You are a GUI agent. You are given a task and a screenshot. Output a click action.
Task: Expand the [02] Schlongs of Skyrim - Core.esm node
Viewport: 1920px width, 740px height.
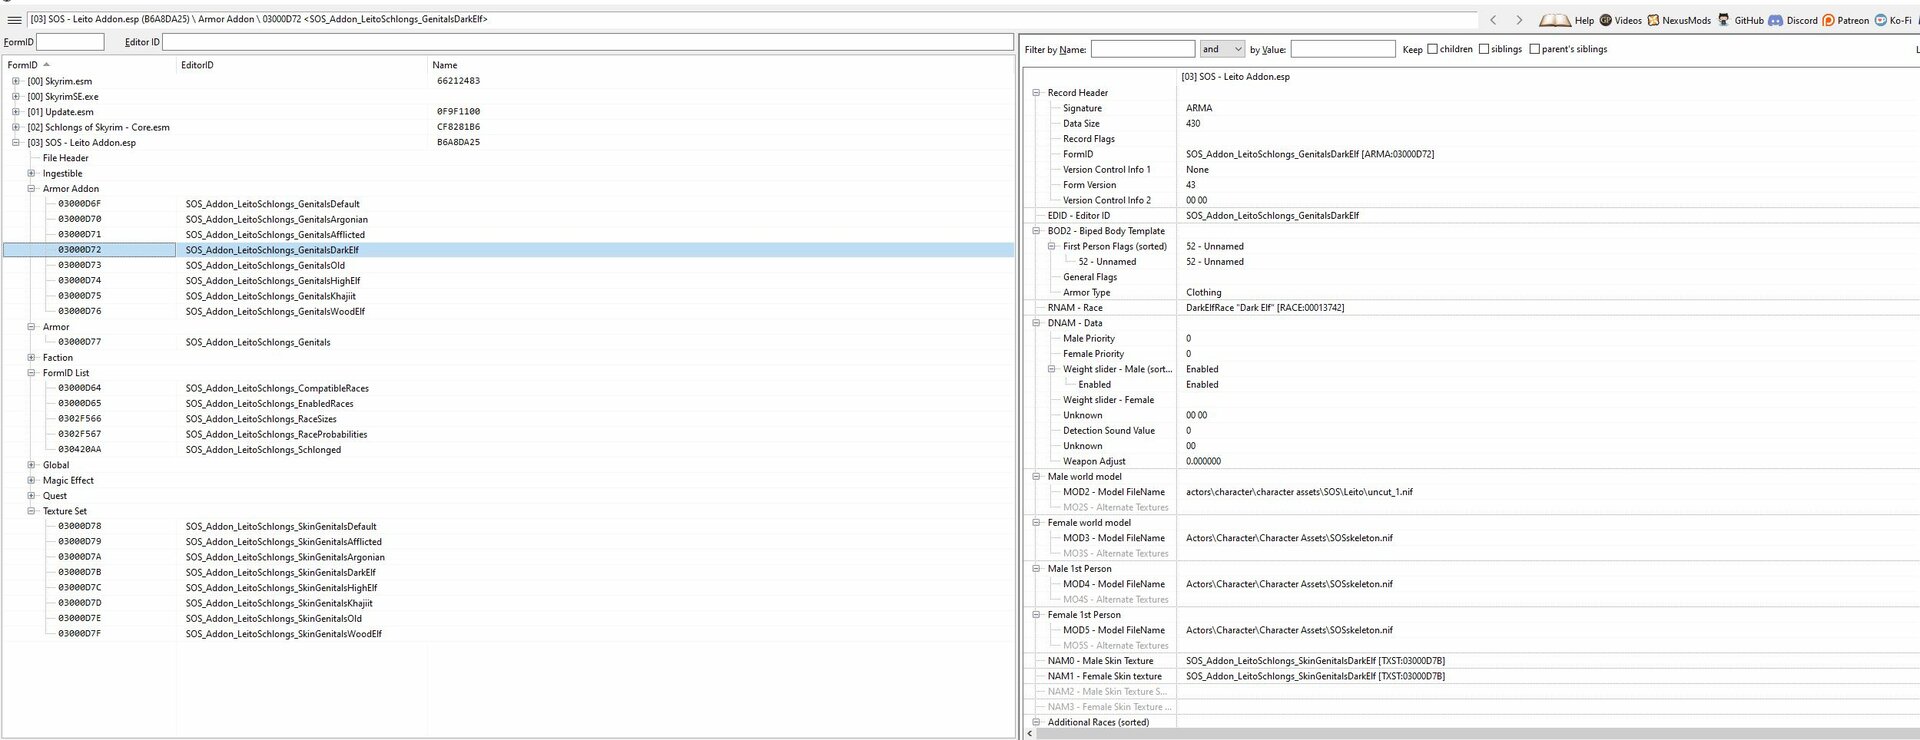[x=16, y=128]
